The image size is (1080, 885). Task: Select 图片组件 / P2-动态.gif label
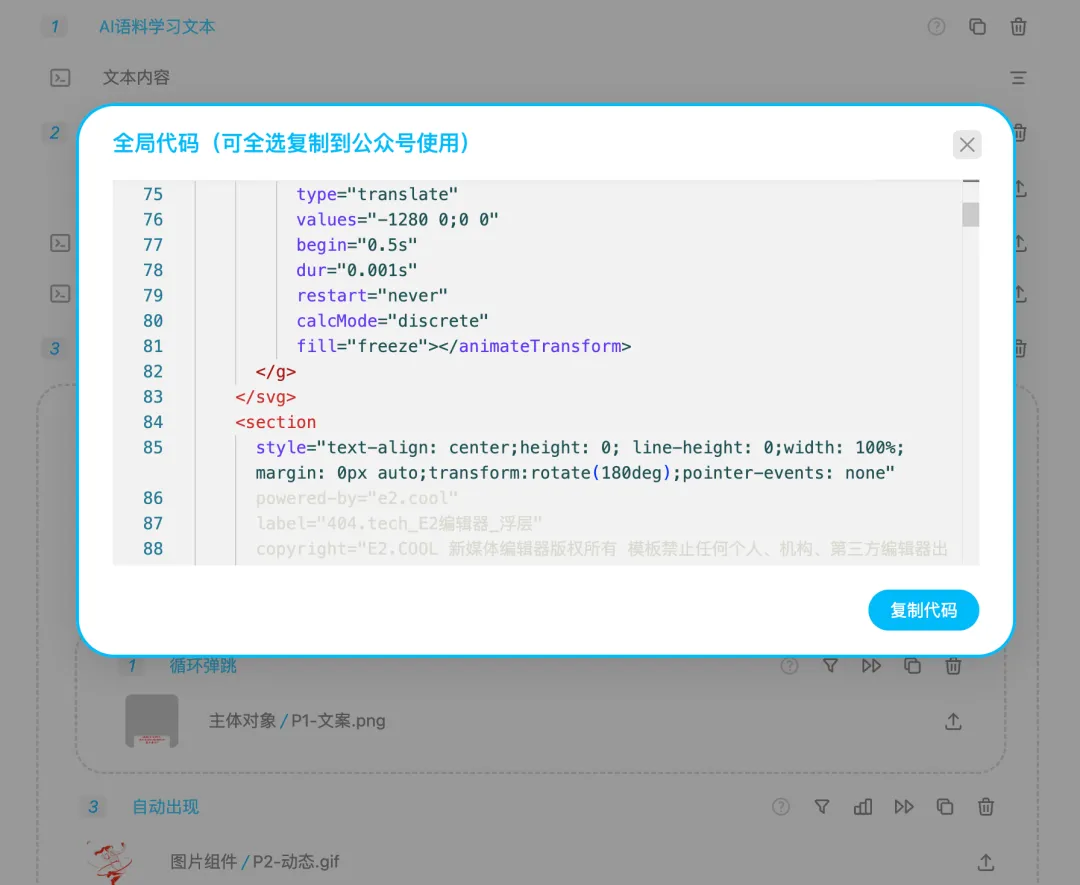[255, 862]
